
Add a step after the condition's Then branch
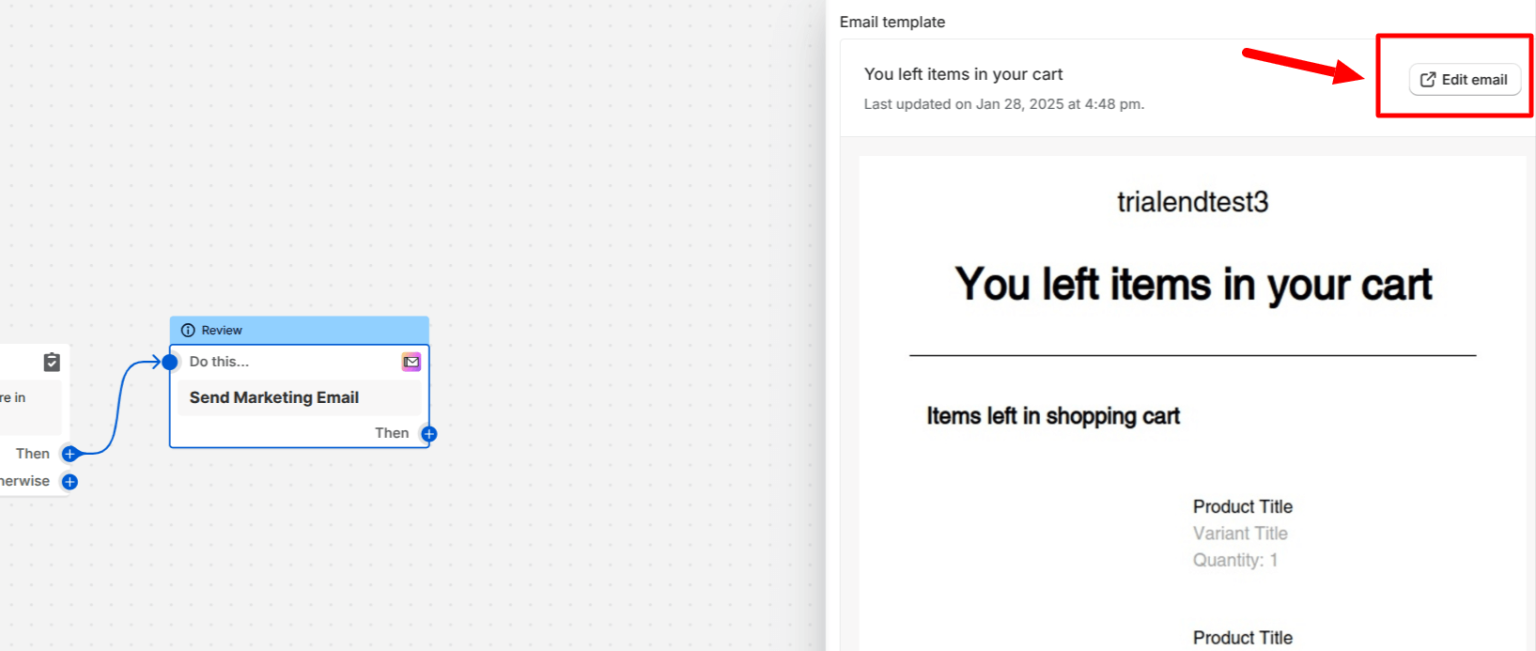coord(69,454)
